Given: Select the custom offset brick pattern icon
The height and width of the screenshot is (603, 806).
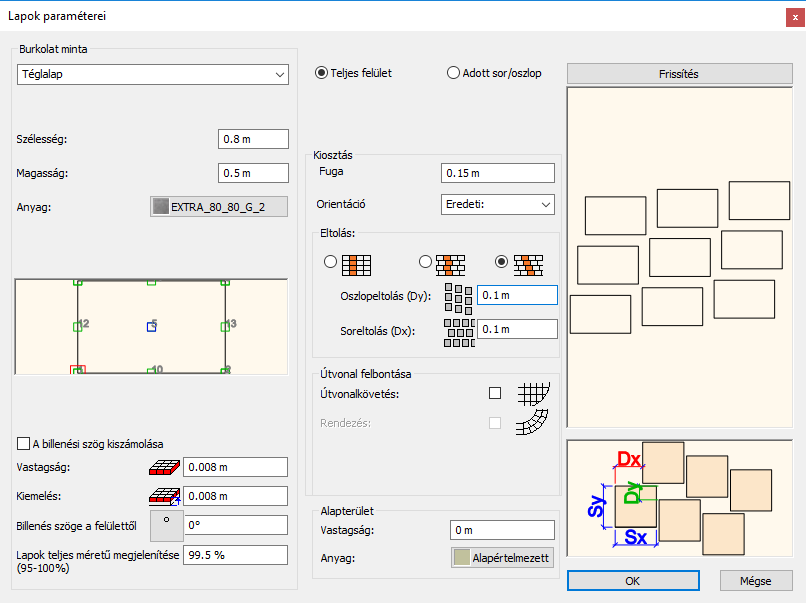Looking at the screenshot, I should point(528,265).
